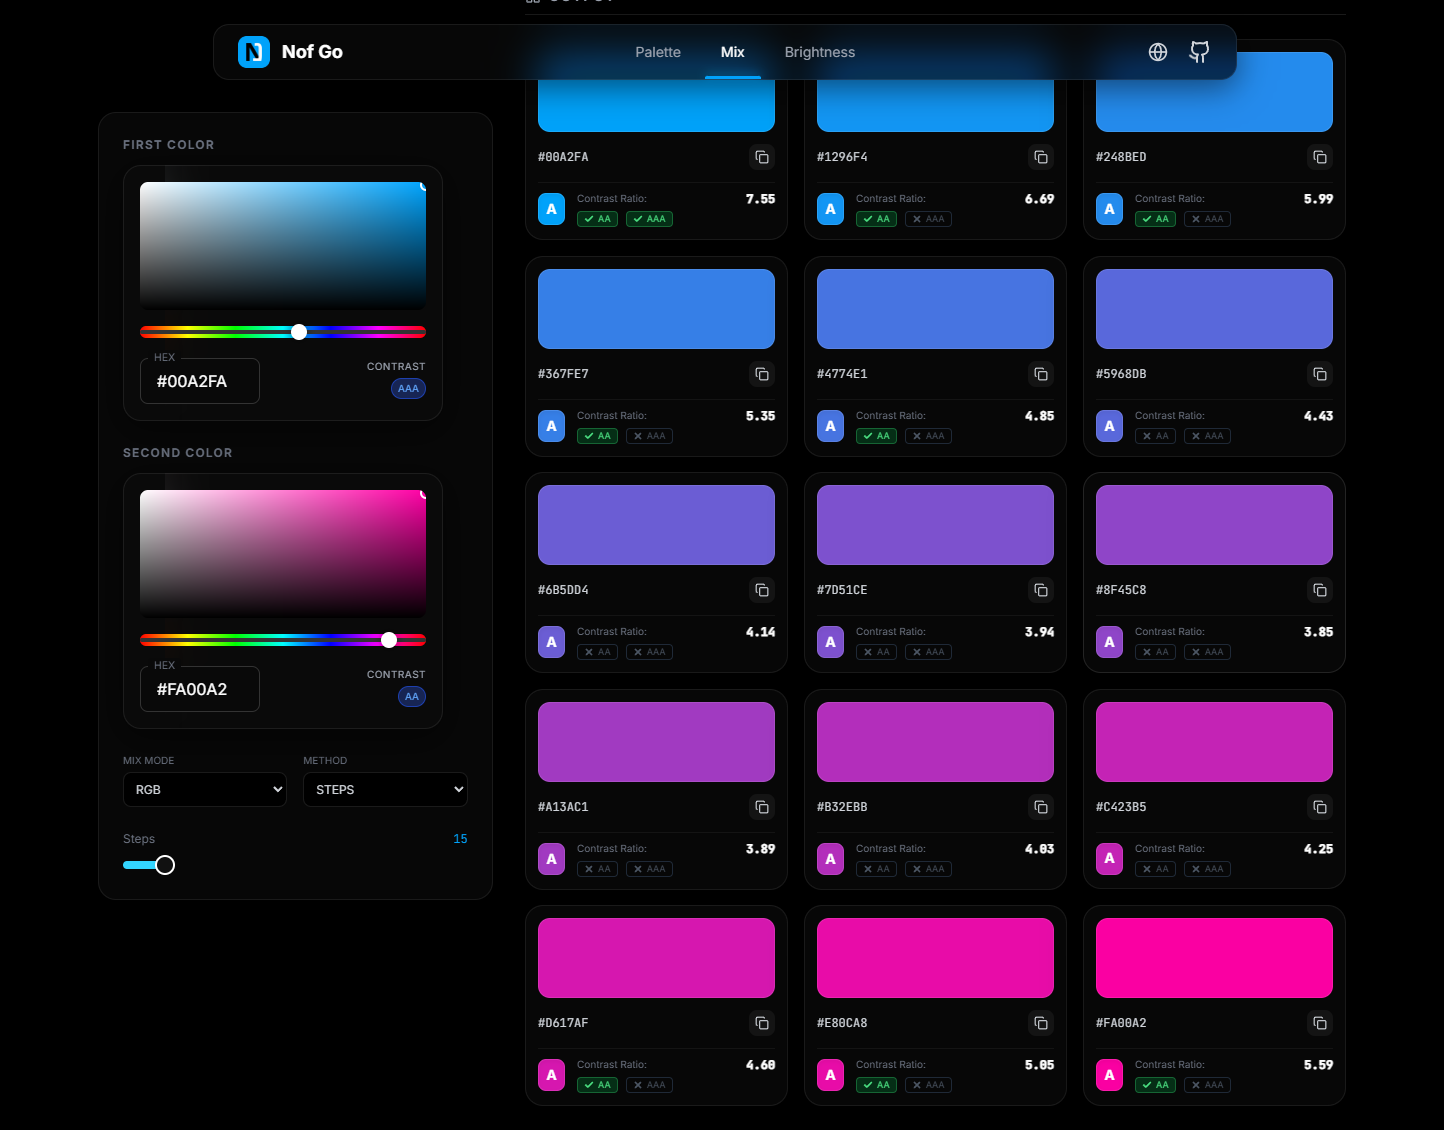This screenshot has height=1130, width=1444.
Task: Click the AA badge on the #367FE7 card
Action: tap(597, 436)
